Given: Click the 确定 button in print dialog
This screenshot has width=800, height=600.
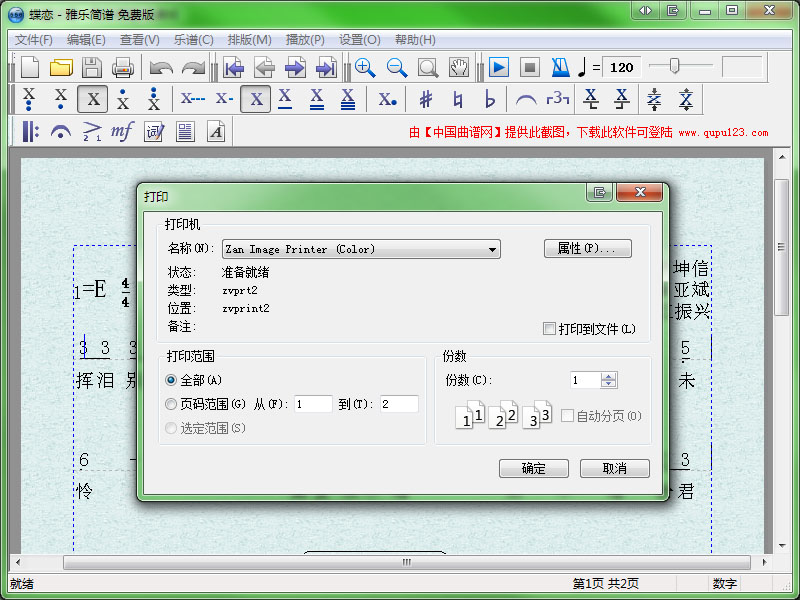Looking at the screenshot, I should [533, 468].
